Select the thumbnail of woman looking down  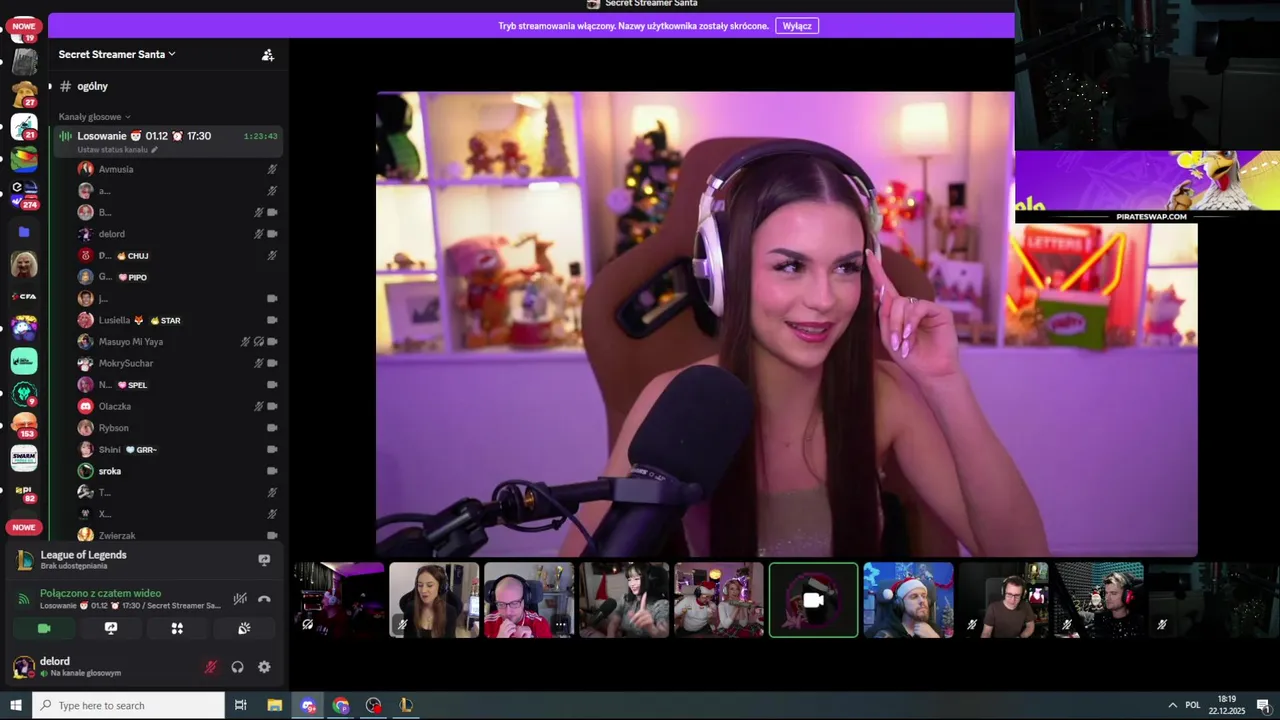434,600
